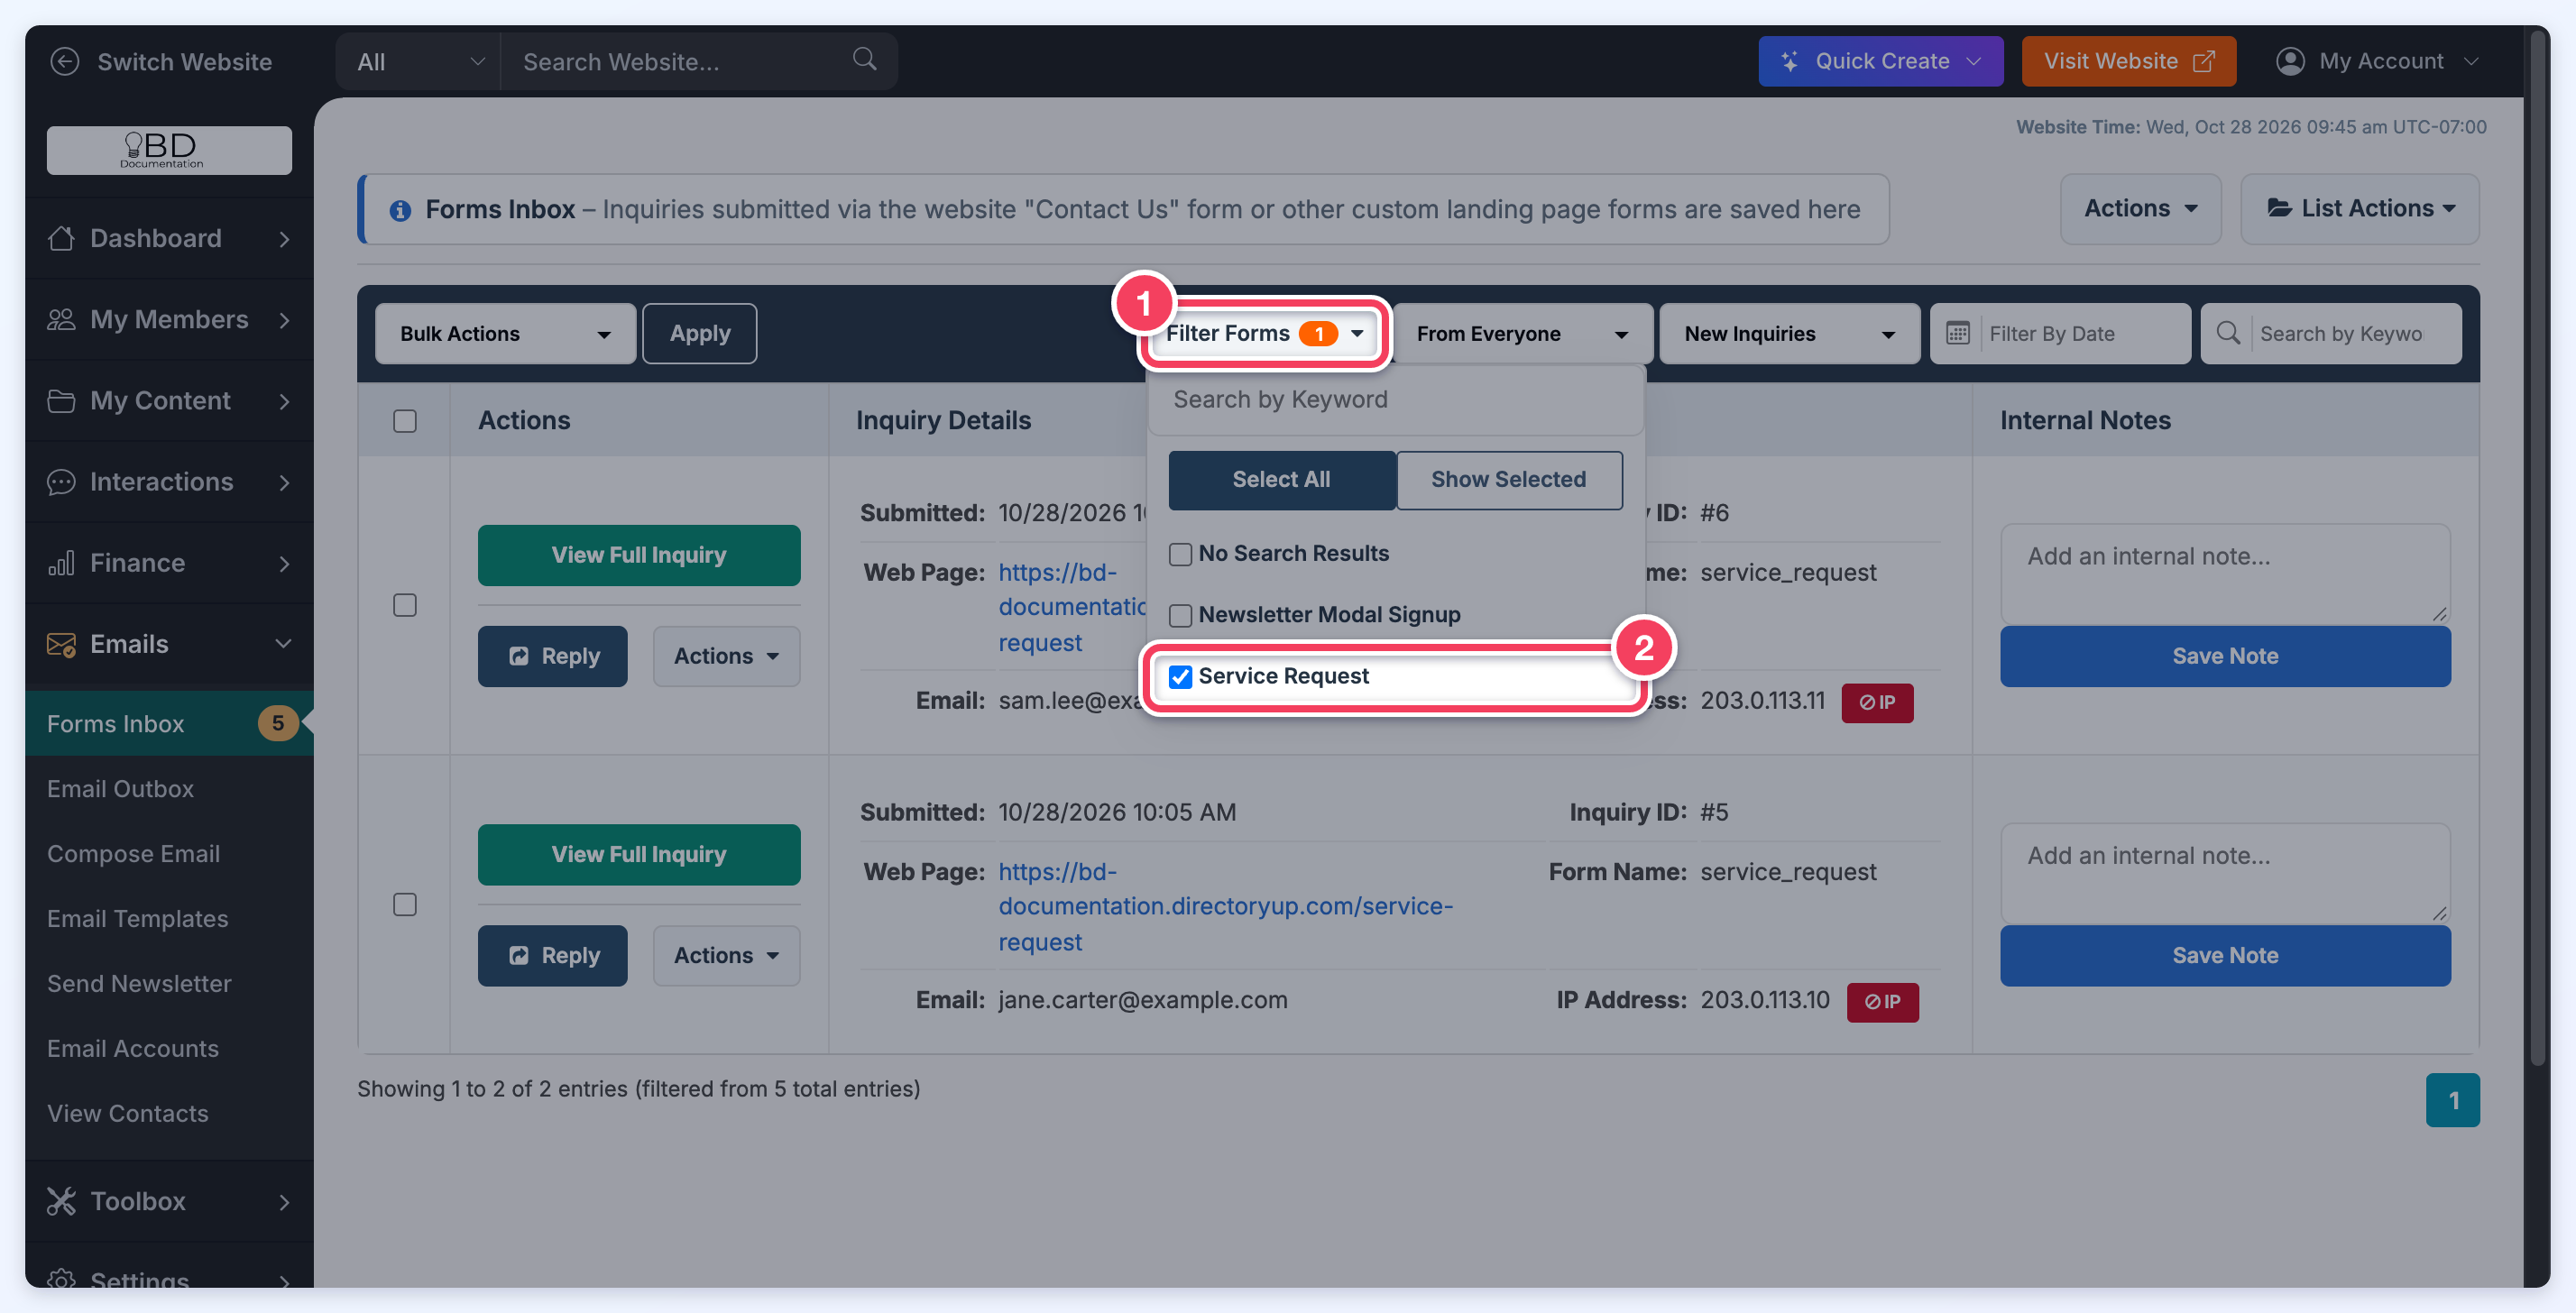Screen dimensions: 2576x1313
Task: Open the Actions dropdown for sam.lee inquiry
Action: coord(726,656)
